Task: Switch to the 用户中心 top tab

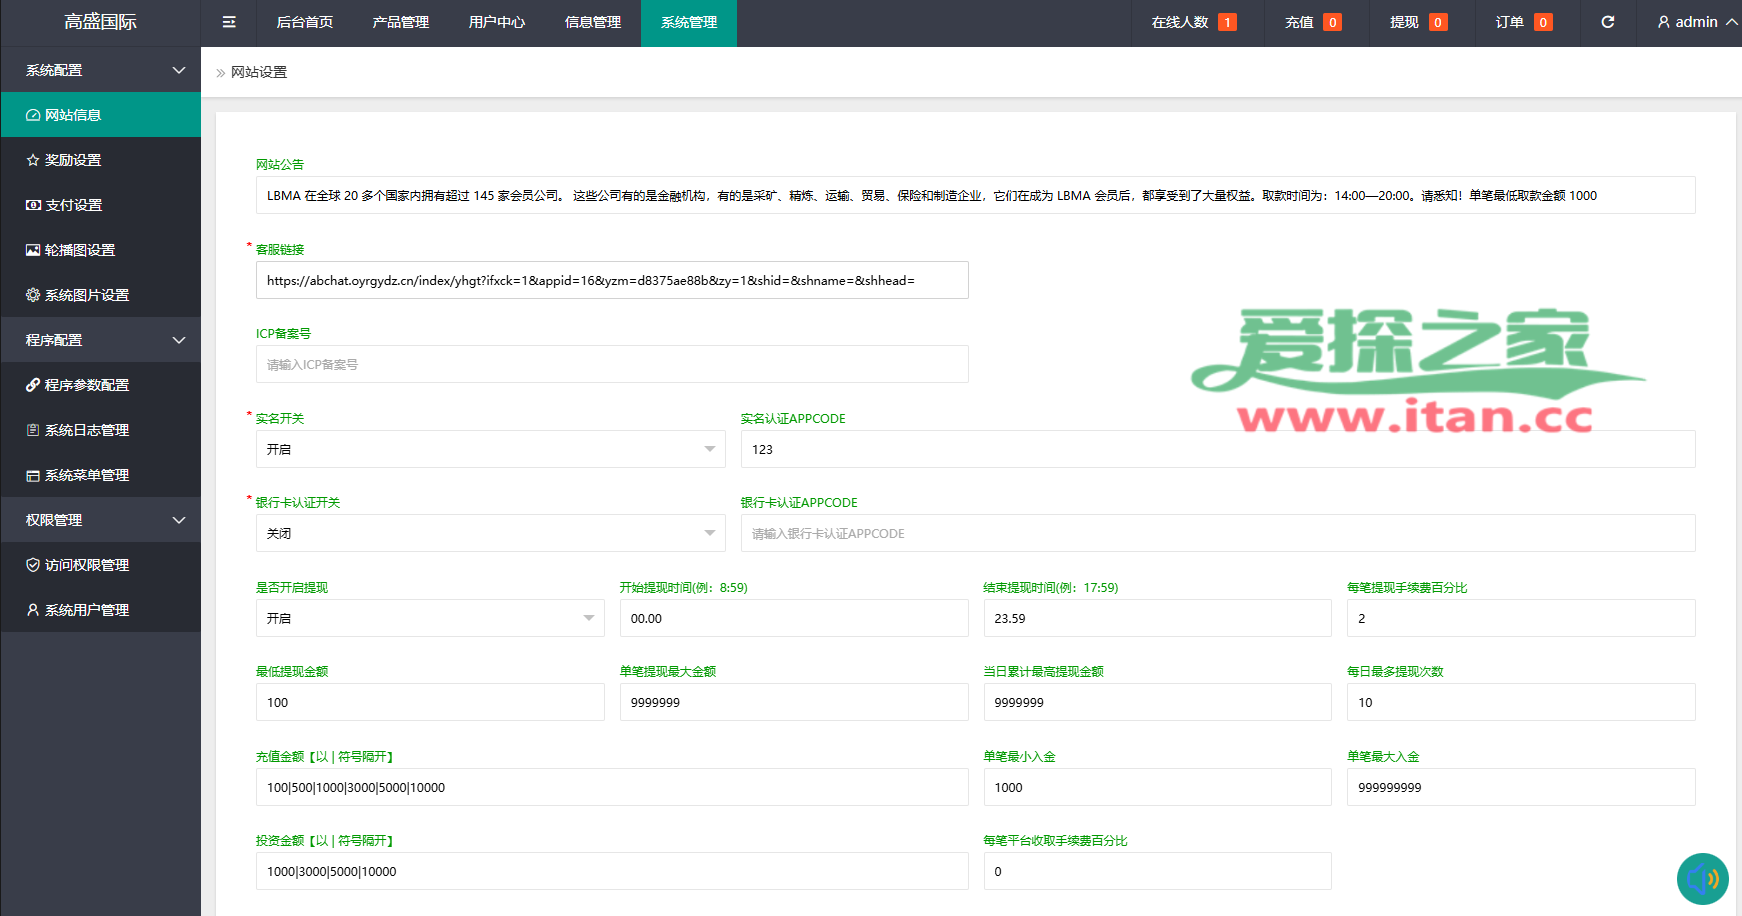Action: tap(496, 22)
